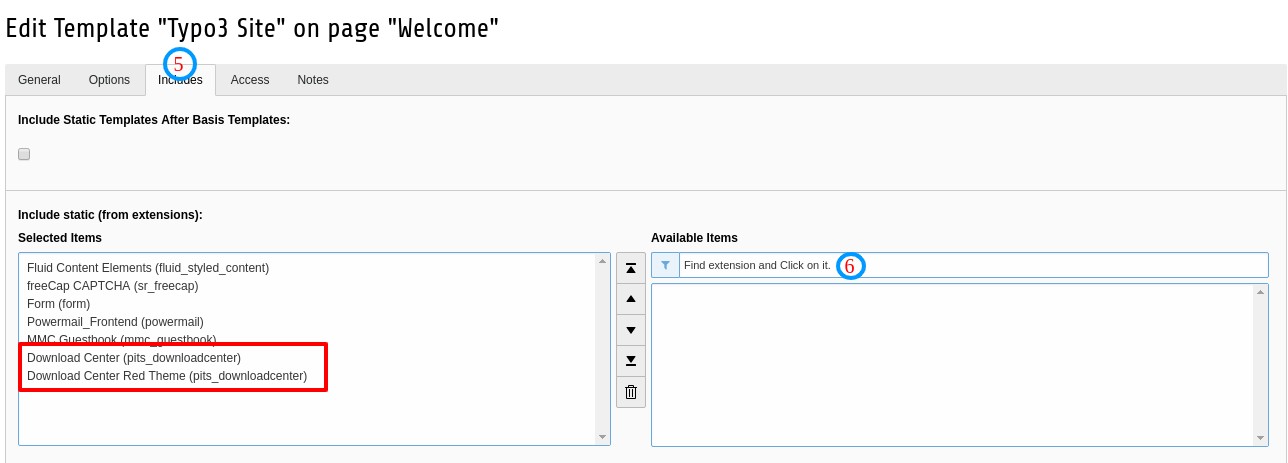Screen dimensions: 1288x463
Task: Click Selected Items list scrollbar down arrow
Action: (602, 437)
